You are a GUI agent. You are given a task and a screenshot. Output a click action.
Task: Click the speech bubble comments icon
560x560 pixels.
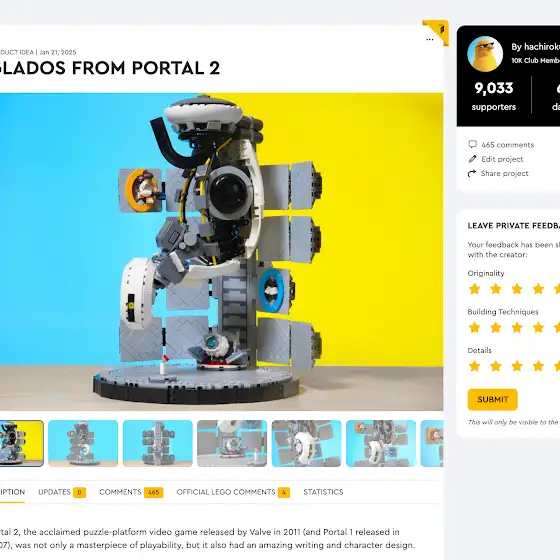[x=472, y=144]
